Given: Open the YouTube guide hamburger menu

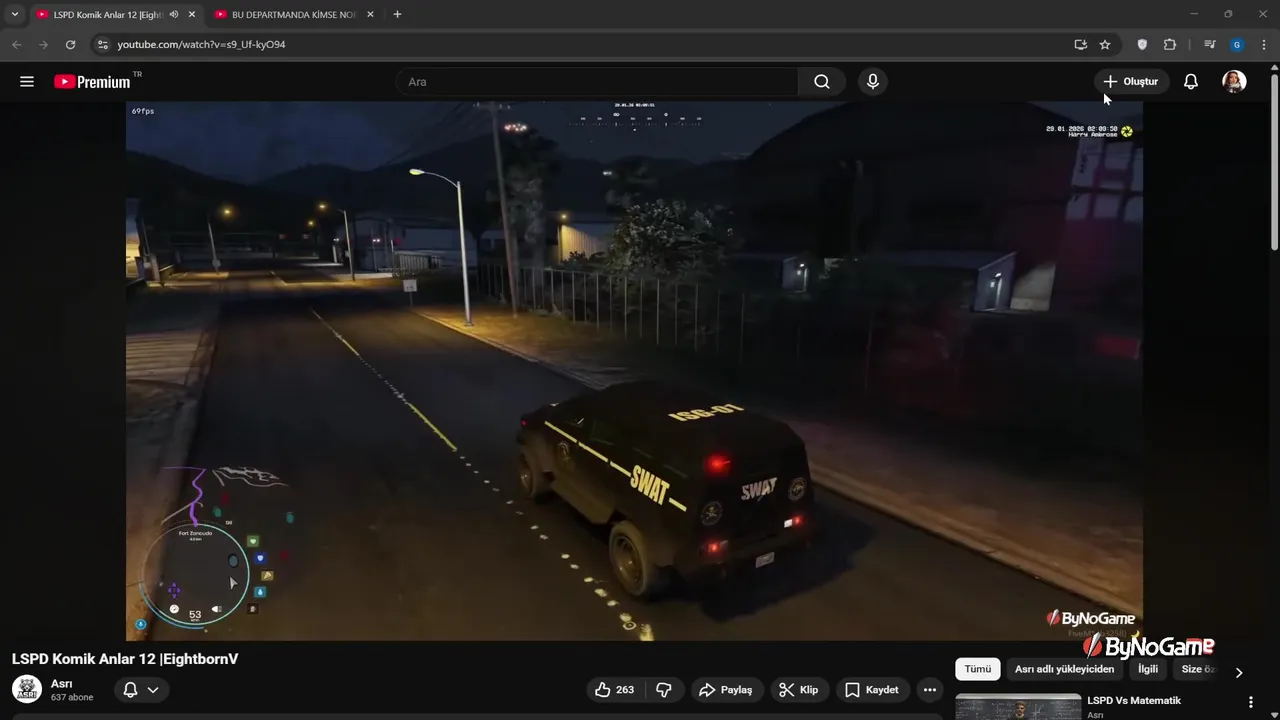Looking at the screenshot, I should 27,82.
